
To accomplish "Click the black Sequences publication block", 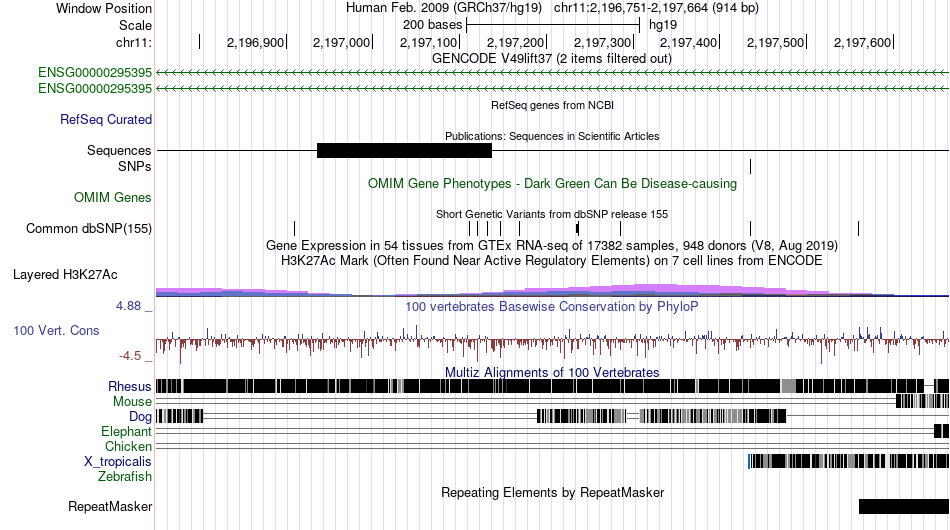I will click(x=404, y=150).
